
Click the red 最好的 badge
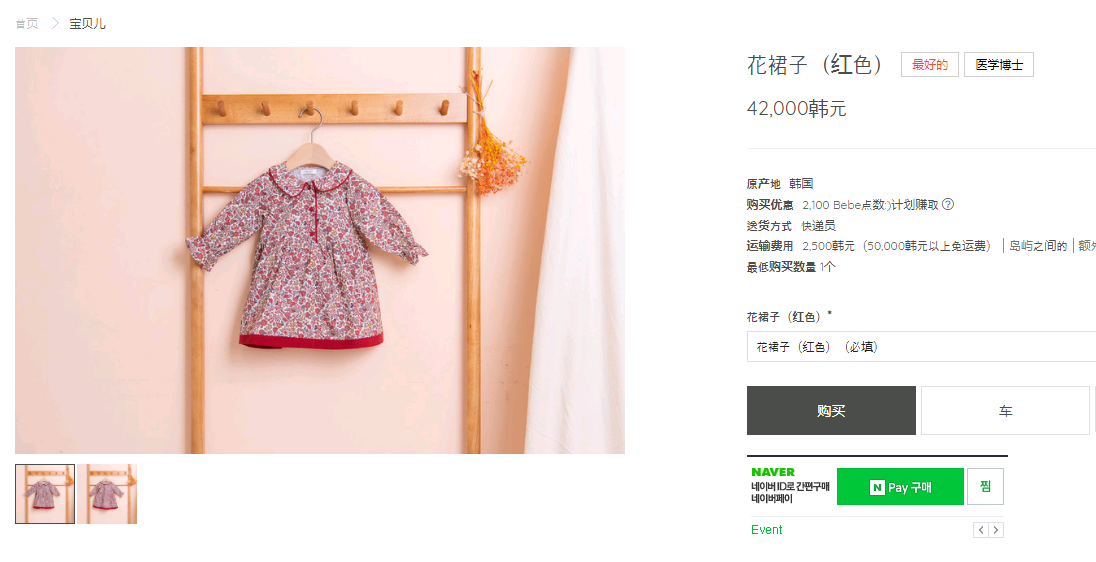(930, 65)
